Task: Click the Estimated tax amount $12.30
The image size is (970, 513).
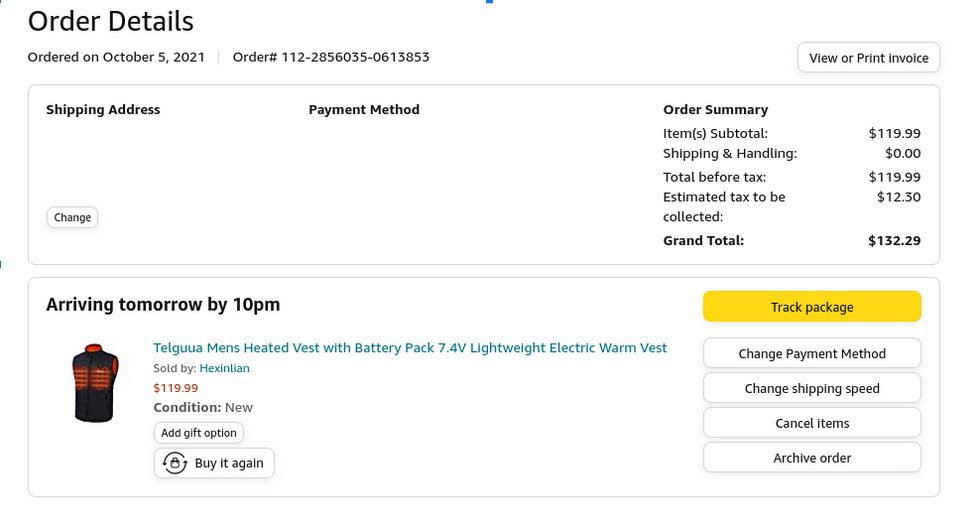Action: point(898,197)
